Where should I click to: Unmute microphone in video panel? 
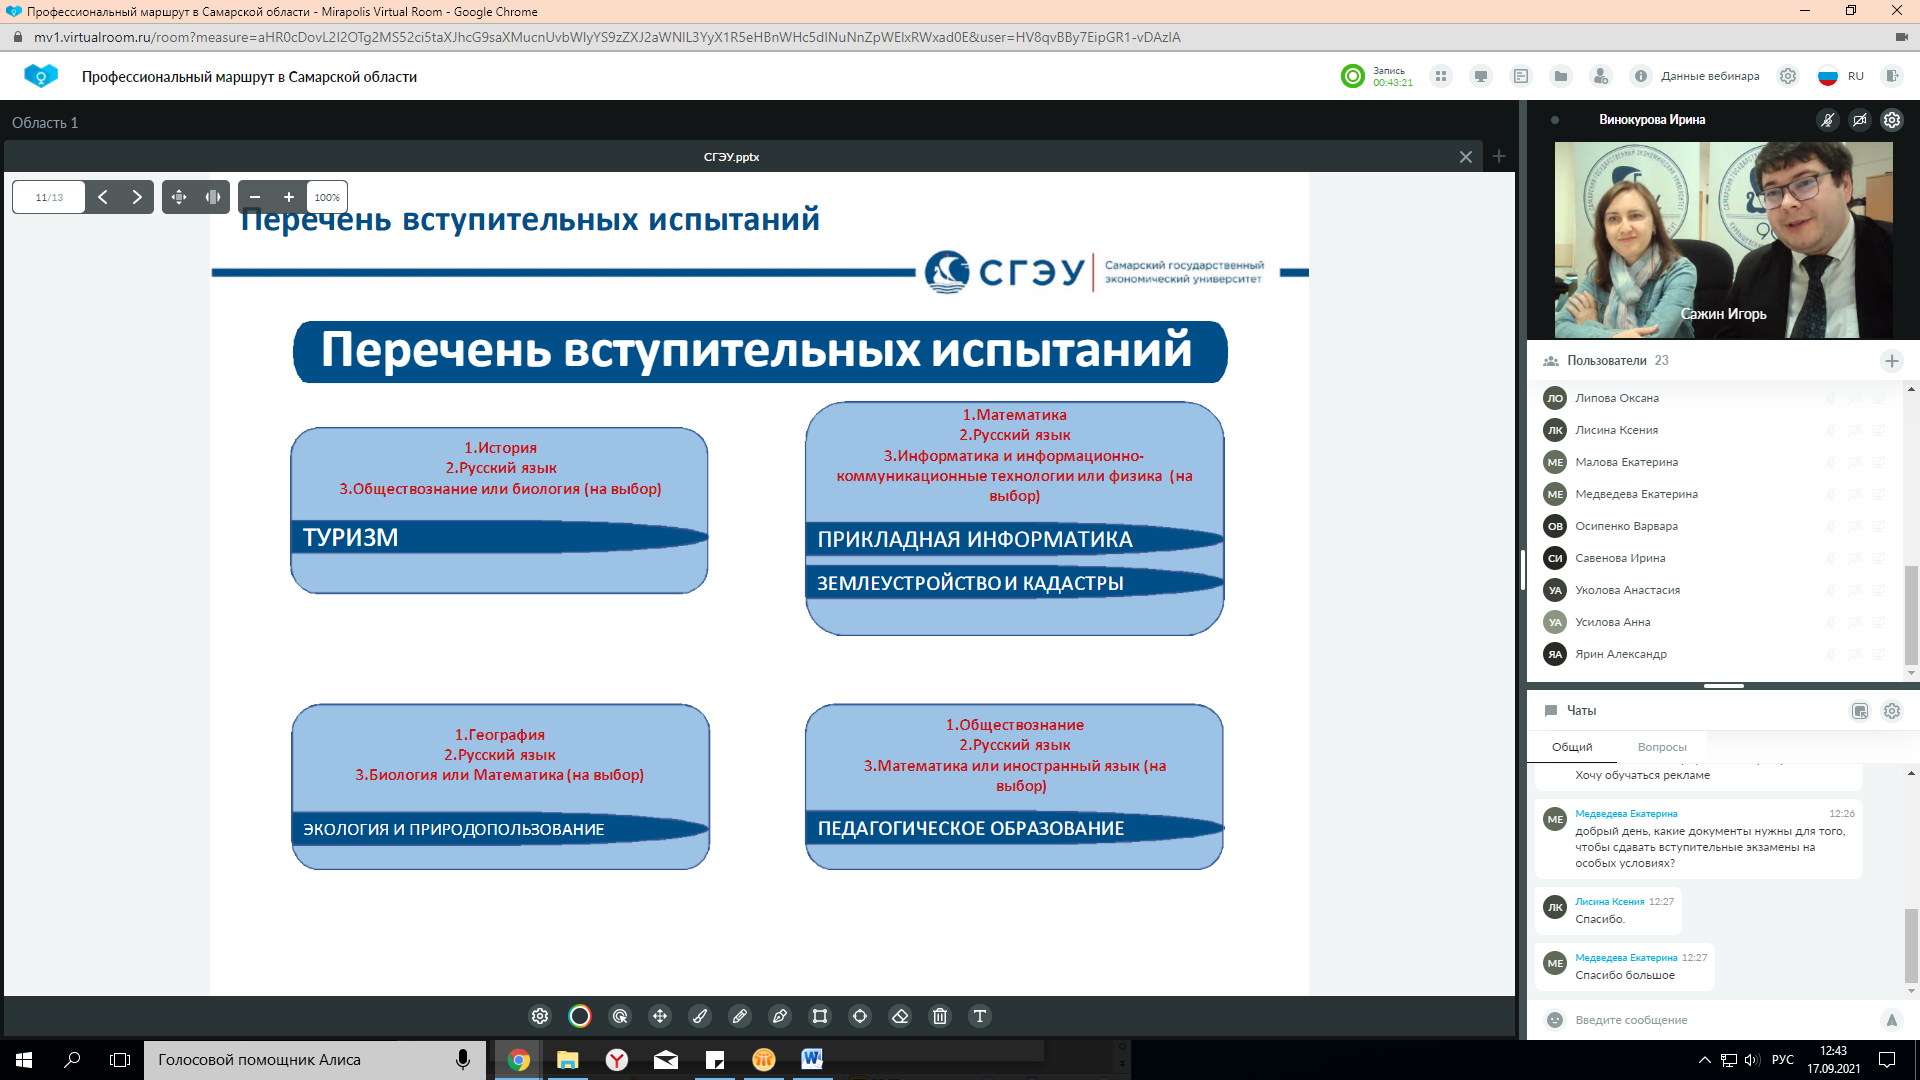(x=1827, y=120)
